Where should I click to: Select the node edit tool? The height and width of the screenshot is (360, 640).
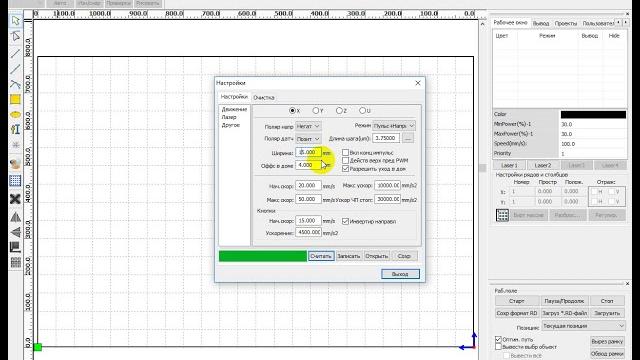point(16,37)
